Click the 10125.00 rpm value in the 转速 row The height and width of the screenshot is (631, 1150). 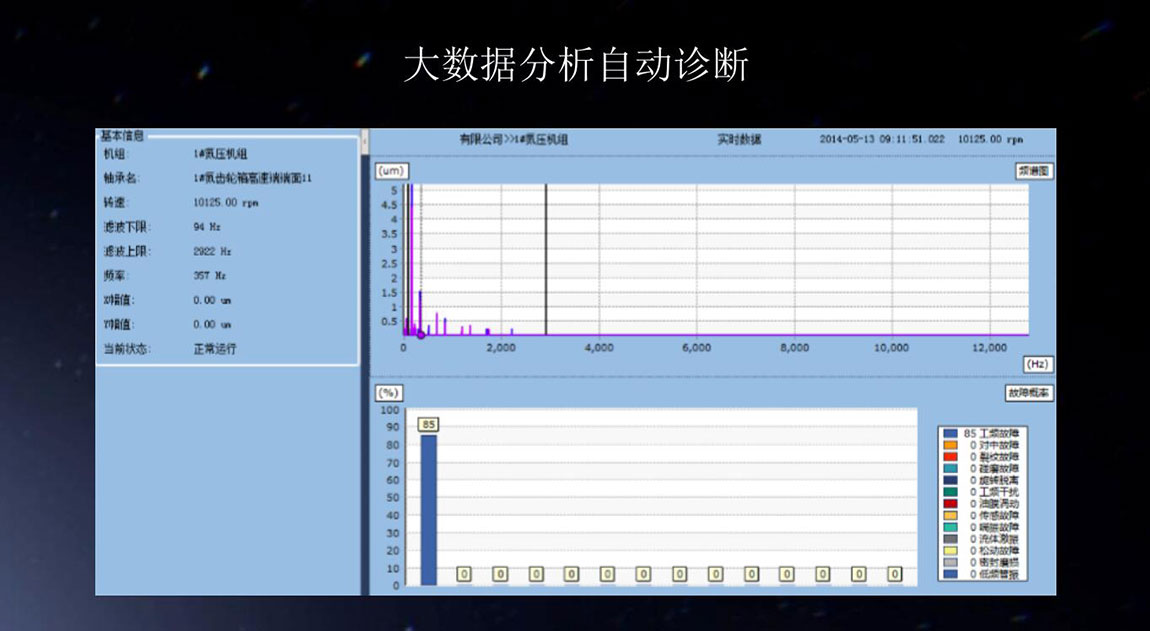click(226, 203)
